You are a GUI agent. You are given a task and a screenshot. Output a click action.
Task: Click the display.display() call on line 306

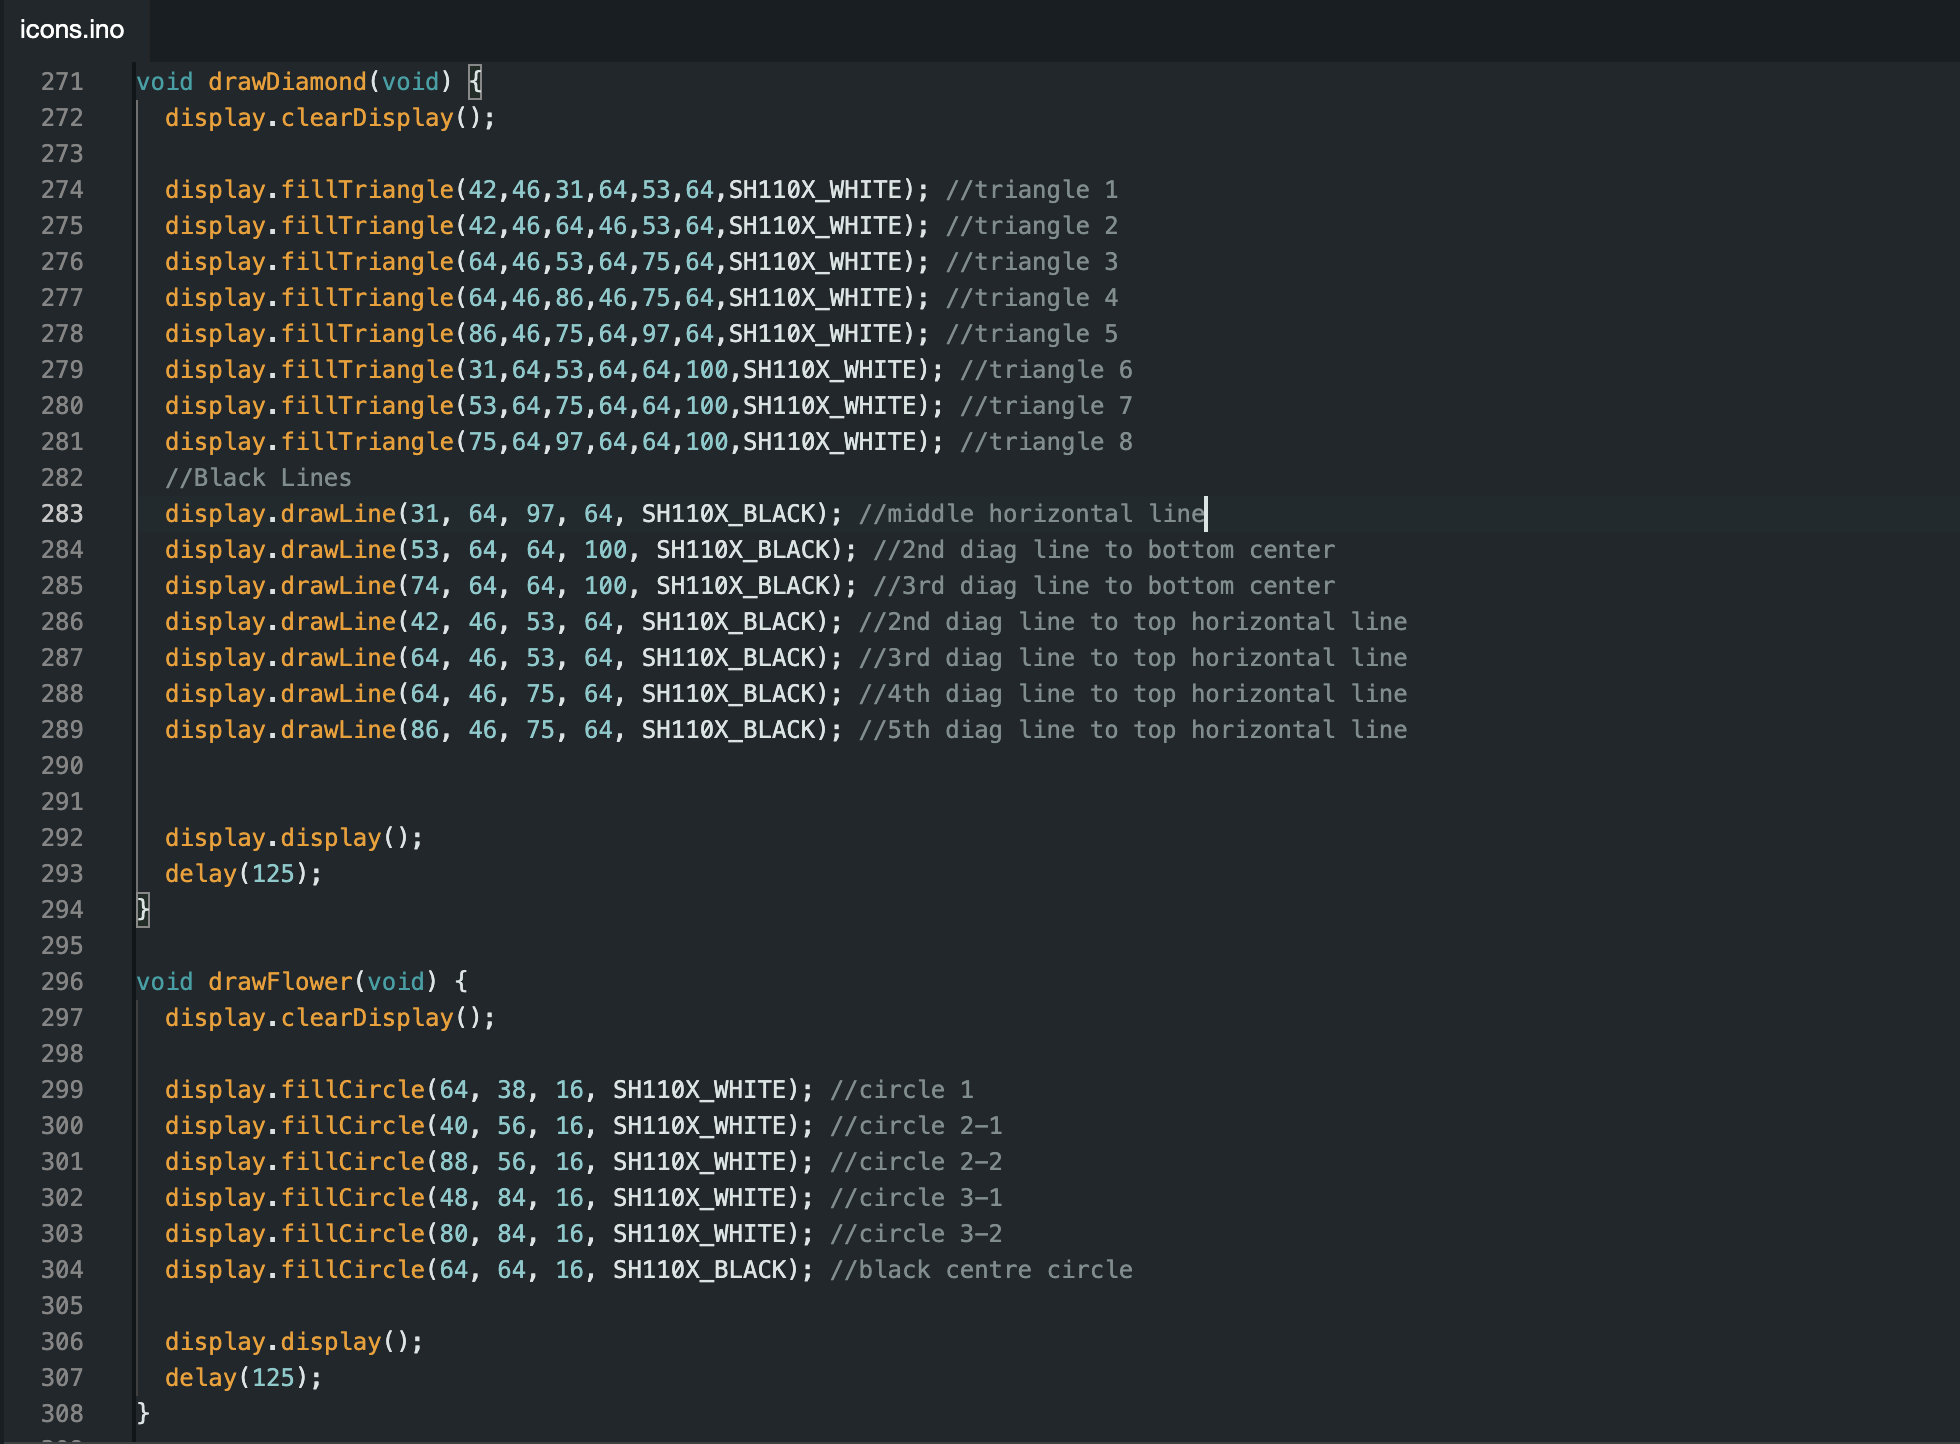[290, 1341]
